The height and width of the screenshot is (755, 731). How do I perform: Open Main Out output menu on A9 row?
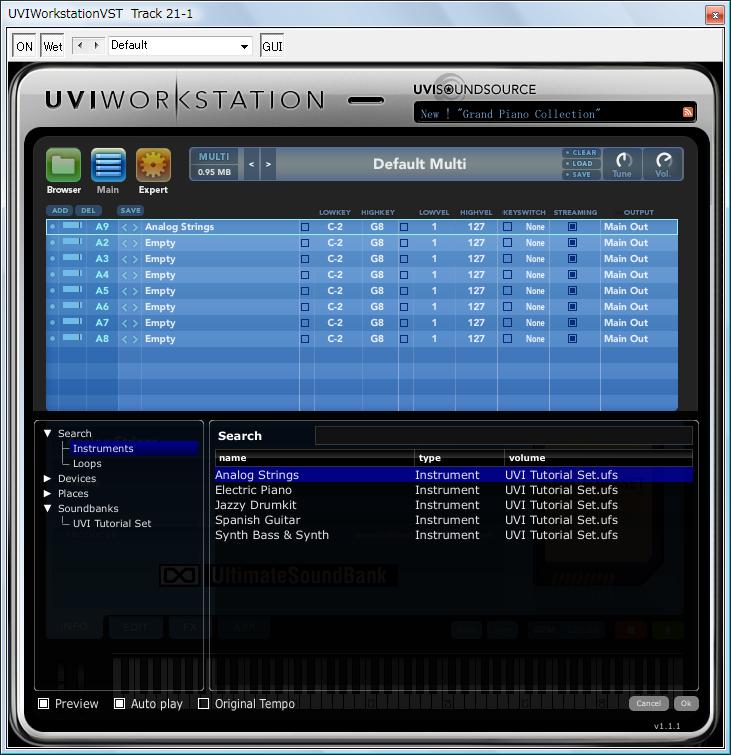[x=626, y=227]
